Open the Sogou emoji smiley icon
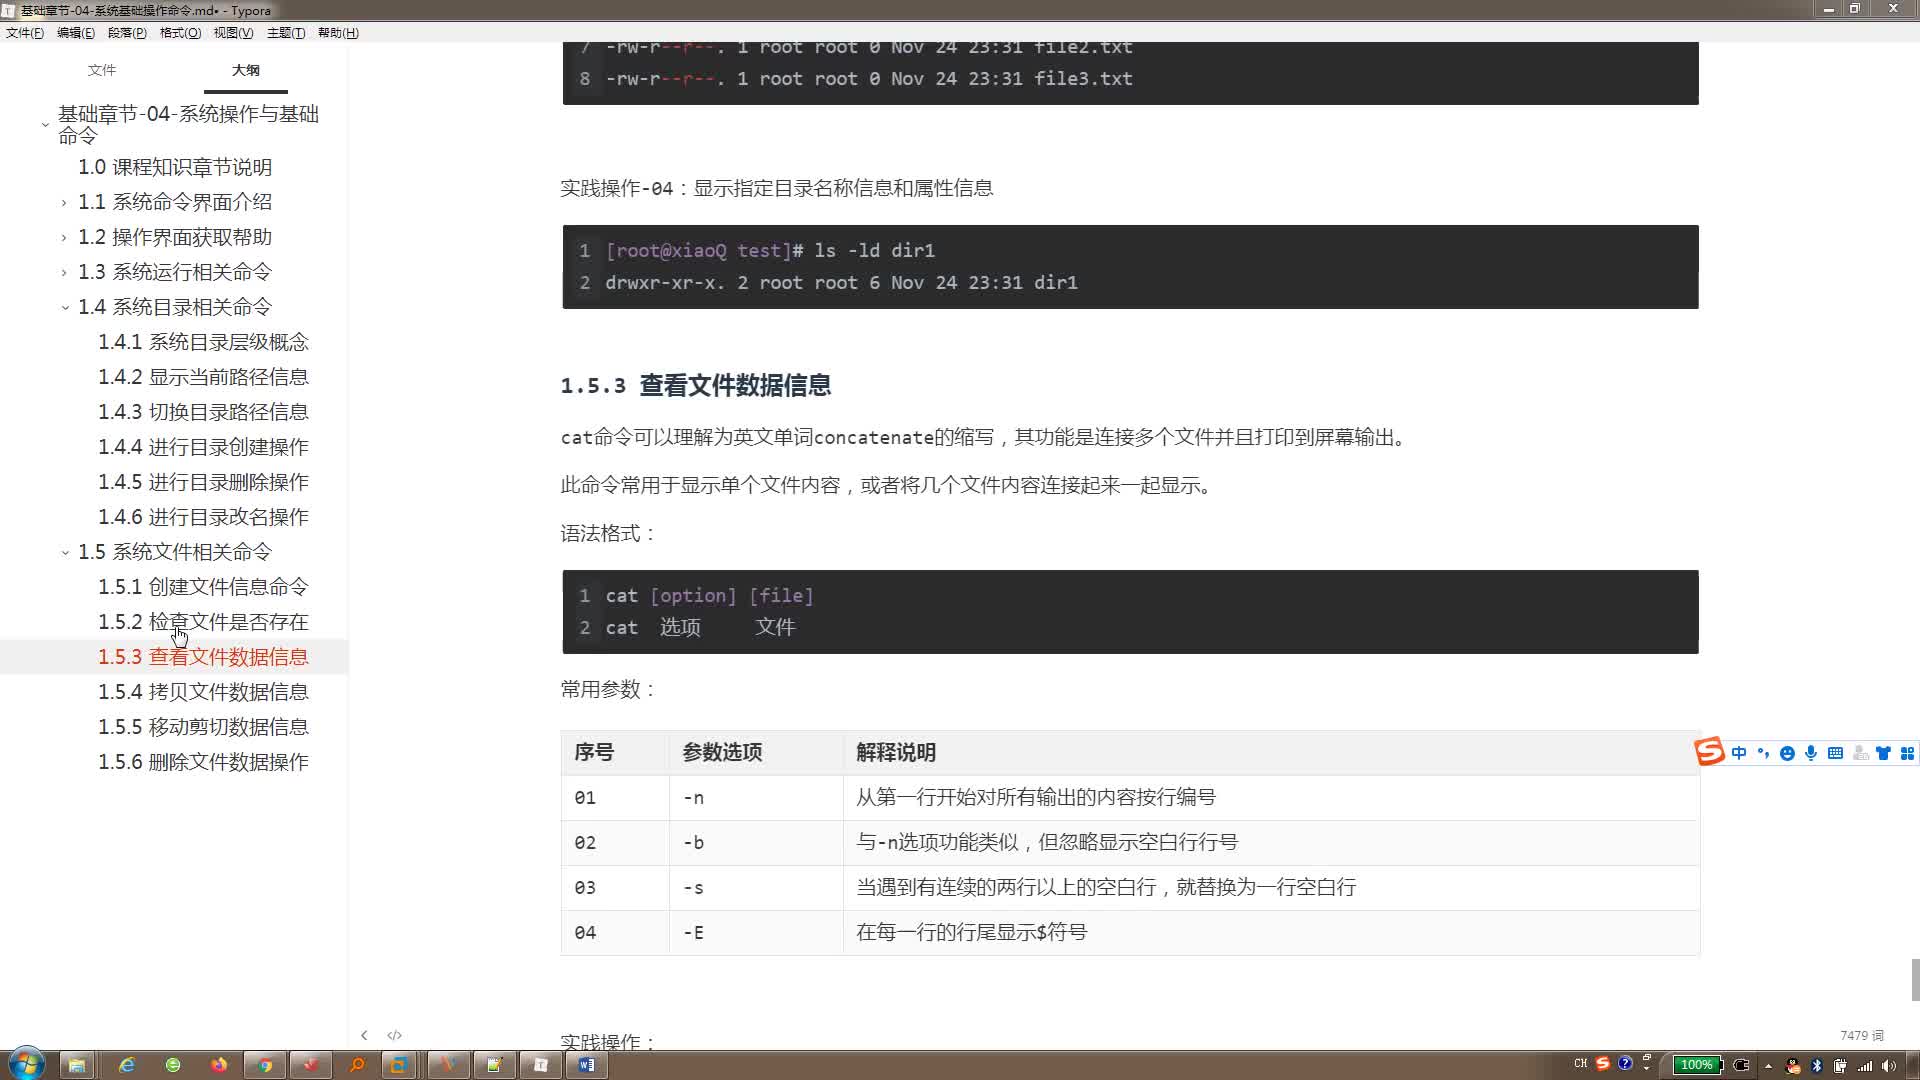 [x=1787, y=753]
